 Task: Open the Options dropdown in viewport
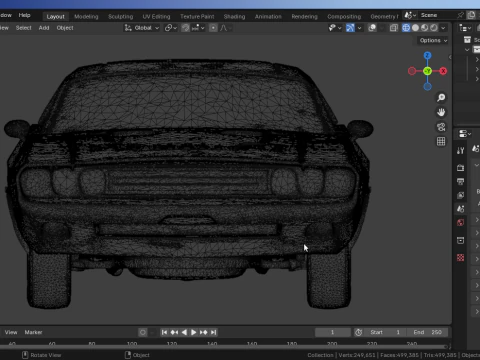tap(433, 40)
